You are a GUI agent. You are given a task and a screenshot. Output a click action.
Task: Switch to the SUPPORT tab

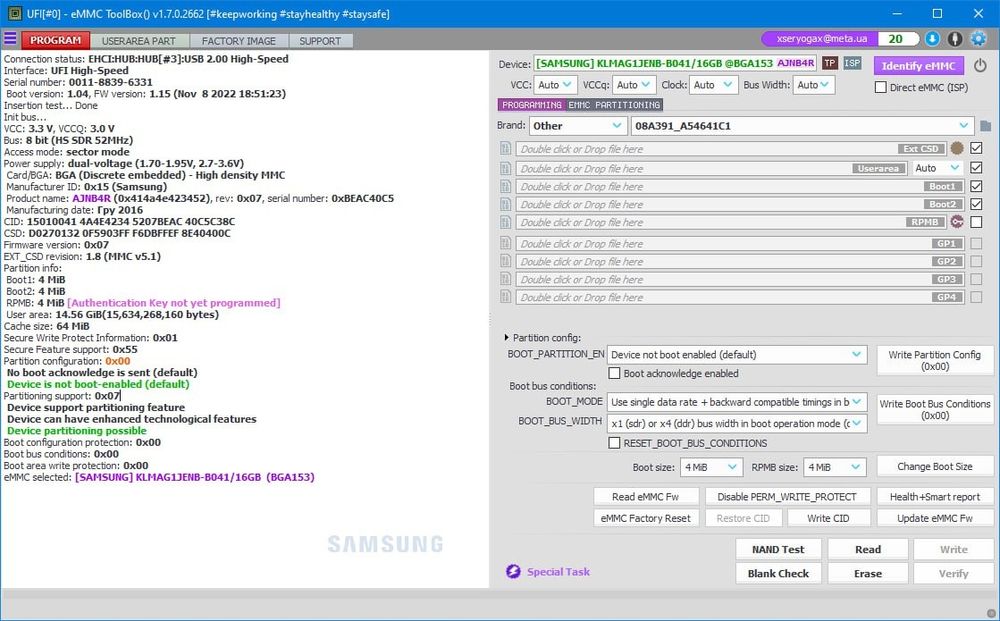(x=320, y=41)
